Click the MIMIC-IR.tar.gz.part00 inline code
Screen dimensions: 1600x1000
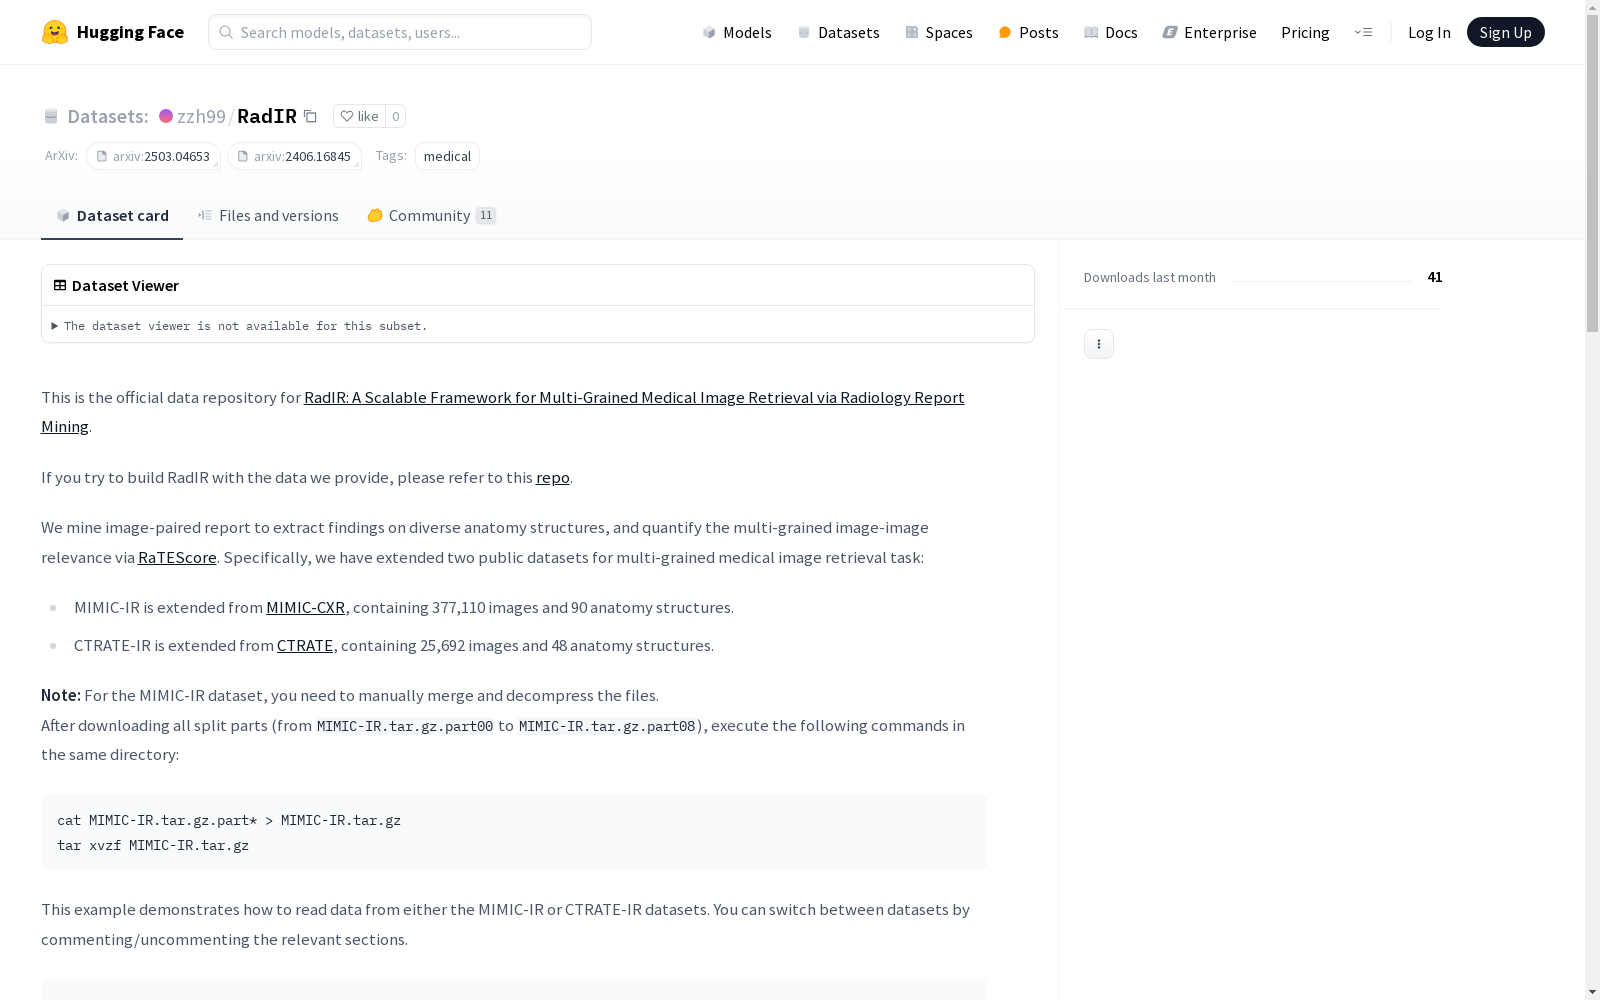405,726
